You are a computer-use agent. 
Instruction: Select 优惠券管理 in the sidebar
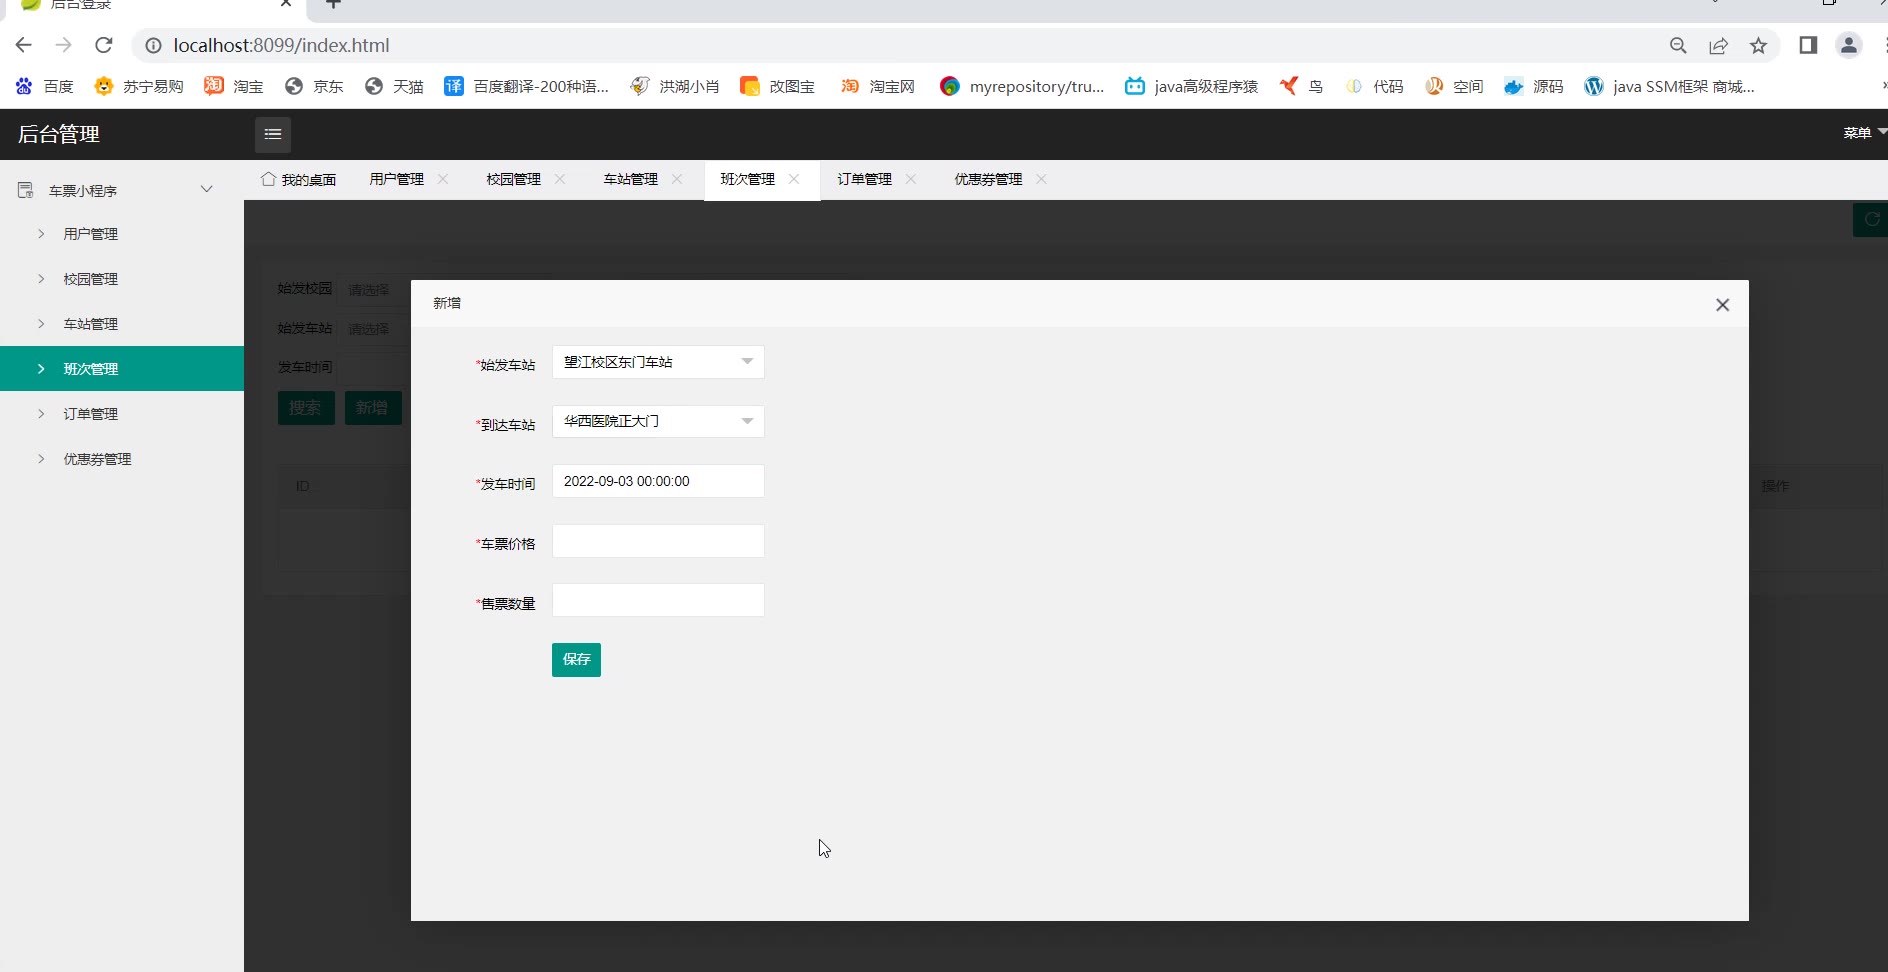(x=122, y=459)
